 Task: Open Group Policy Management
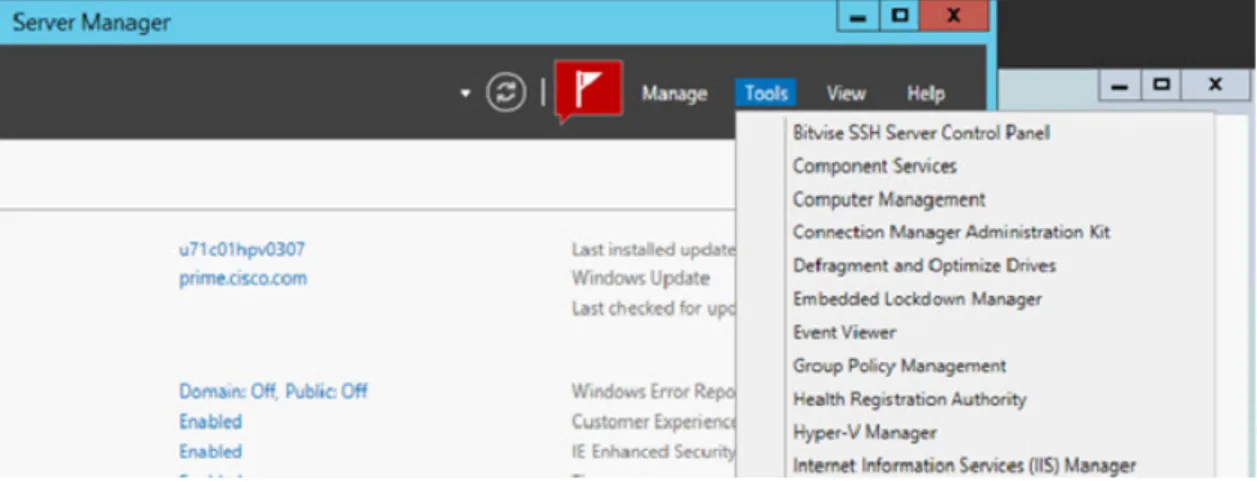coord(899,366)
